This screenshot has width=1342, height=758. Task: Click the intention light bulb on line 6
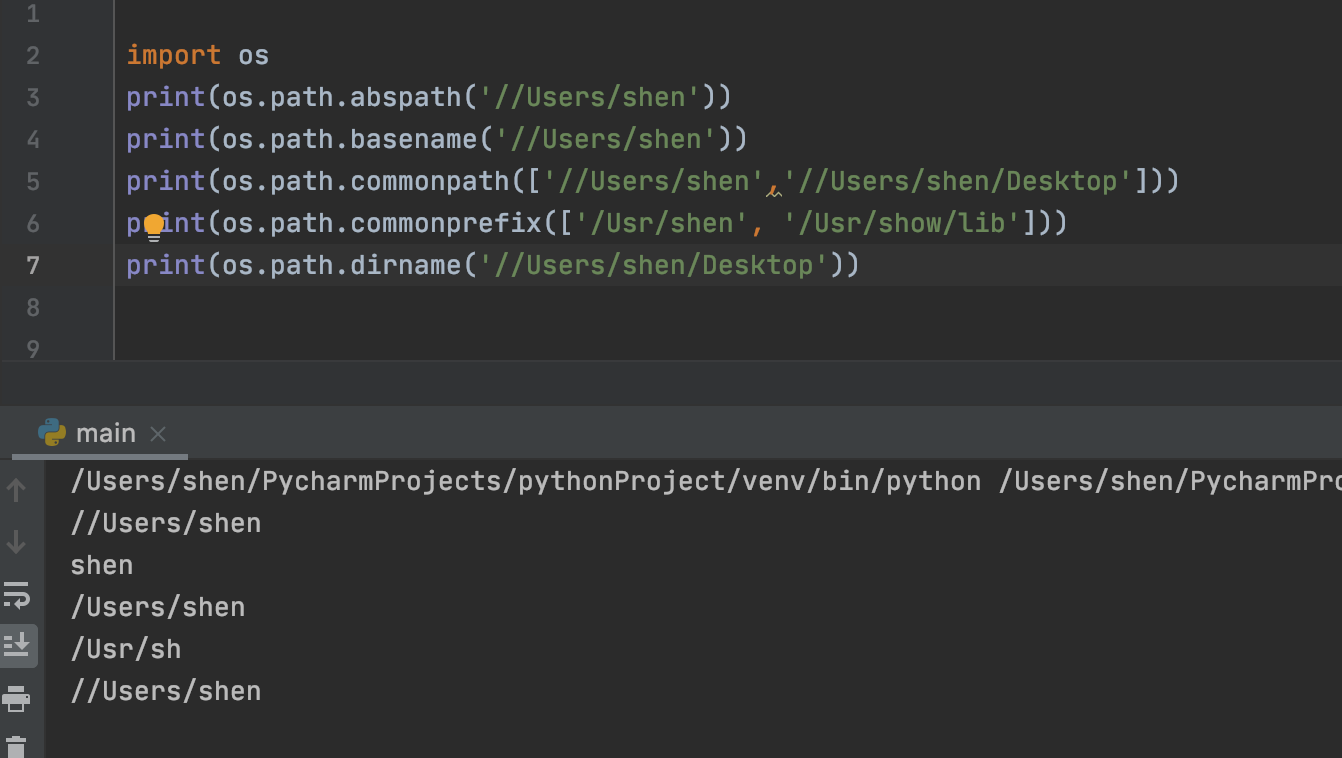pos(152,228)
